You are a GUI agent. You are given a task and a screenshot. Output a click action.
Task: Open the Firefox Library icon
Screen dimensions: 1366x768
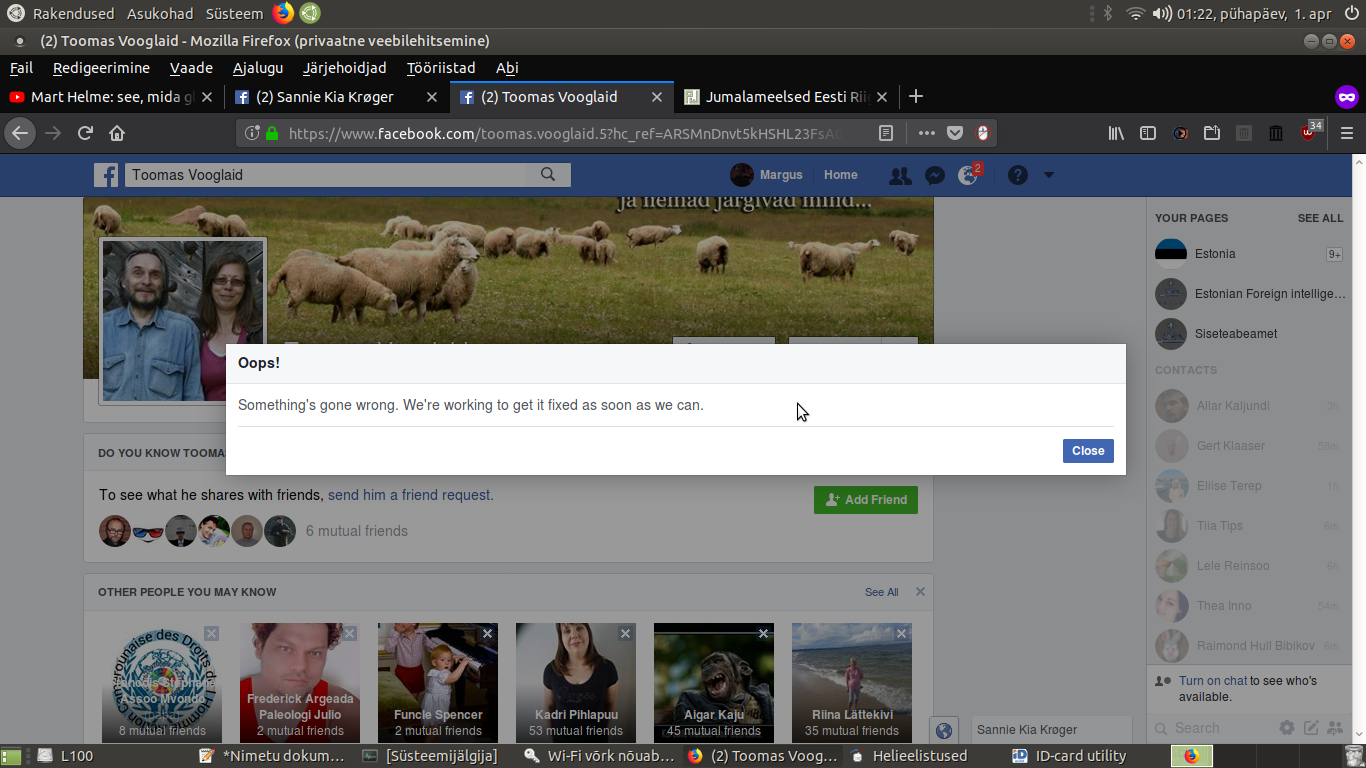pyautogui.click(x=1117, y=133)
